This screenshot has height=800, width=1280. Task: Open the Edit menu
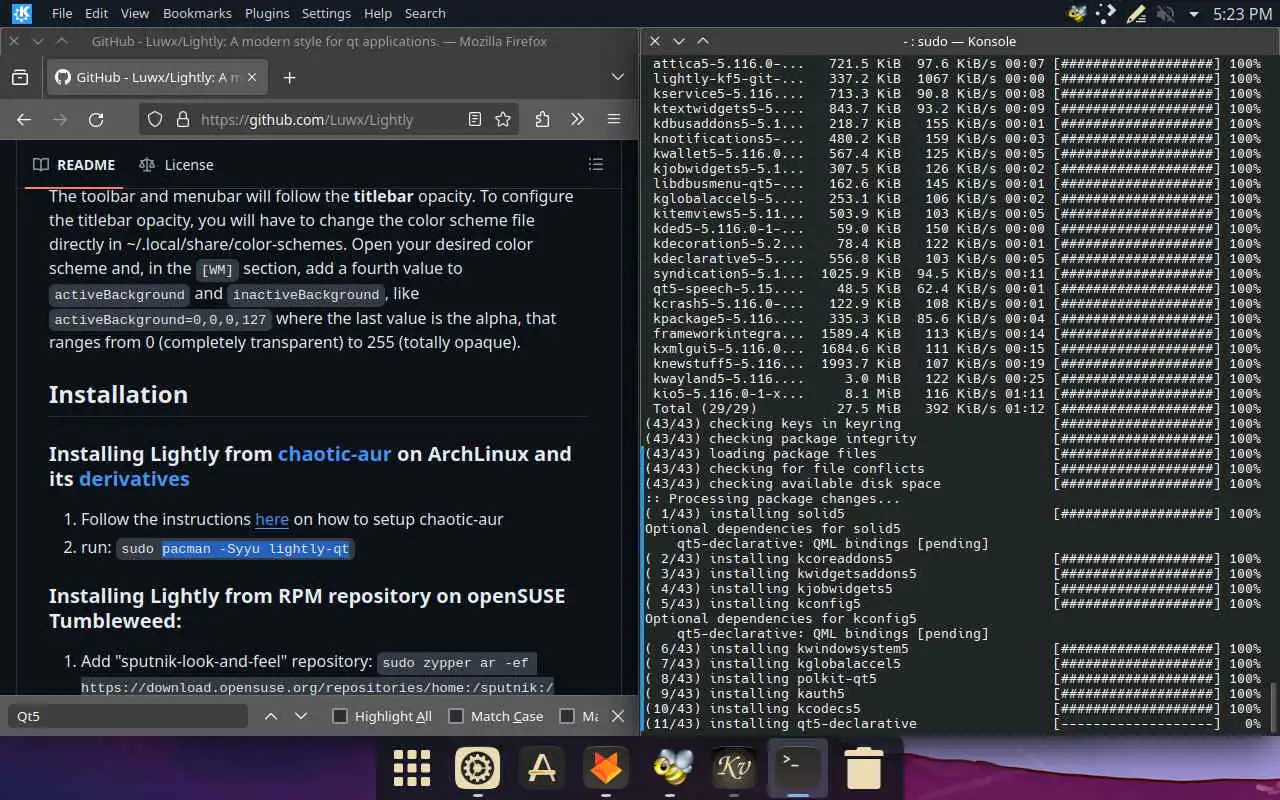click(96, 14)
